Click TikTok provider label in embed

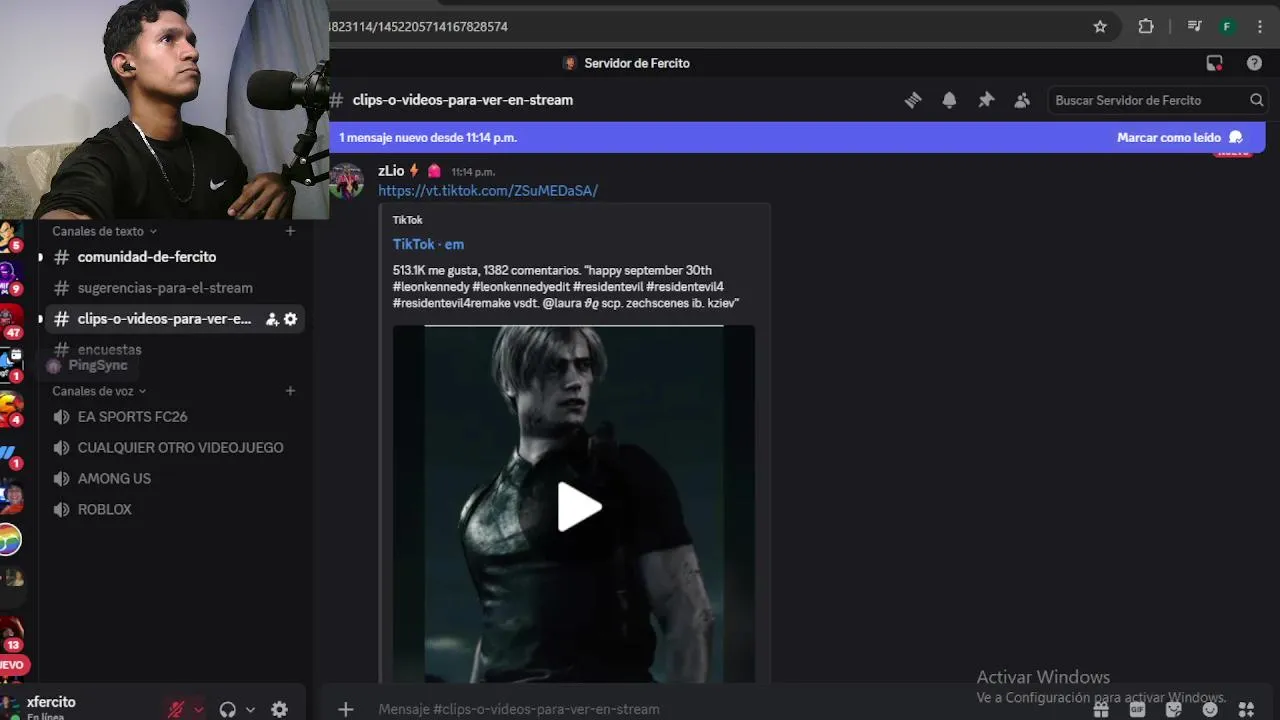[x=407, y=220]
